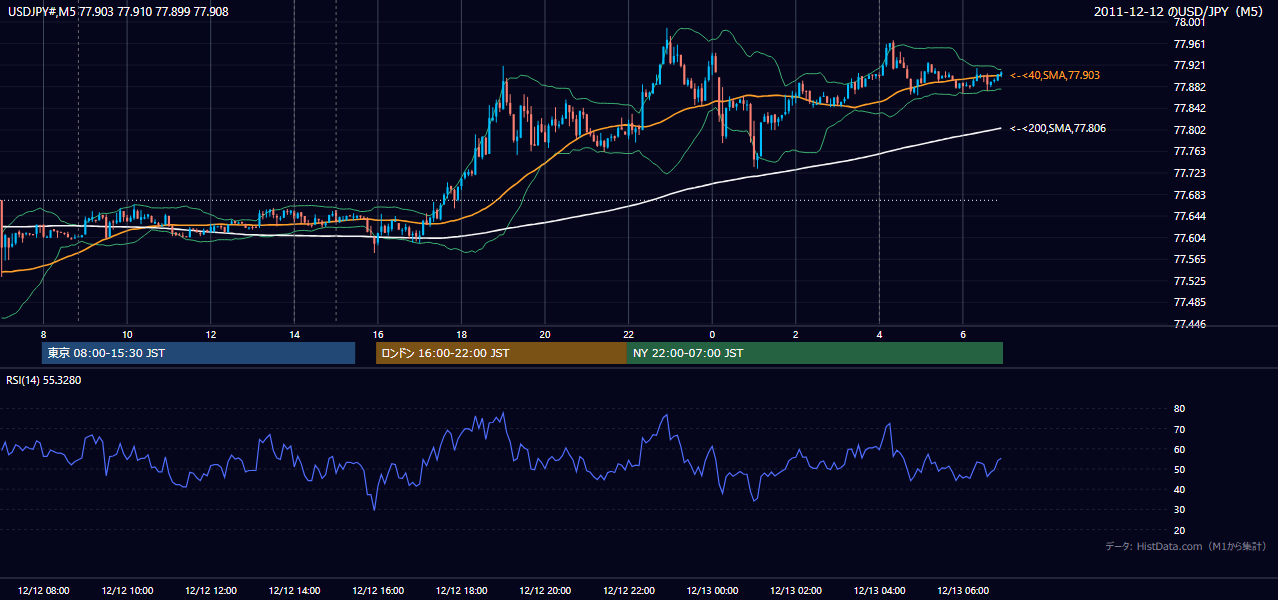Click price axis value 77.921
The width and height of the screenshot is (1278, 600).
pyautogui.click(x=1189, y=65)
